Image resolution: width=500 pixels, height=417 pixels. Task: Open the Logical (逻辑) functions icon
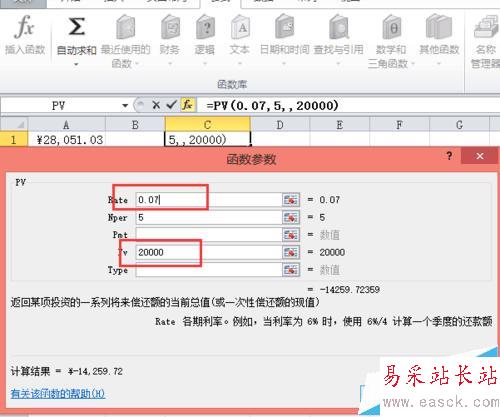205,27
